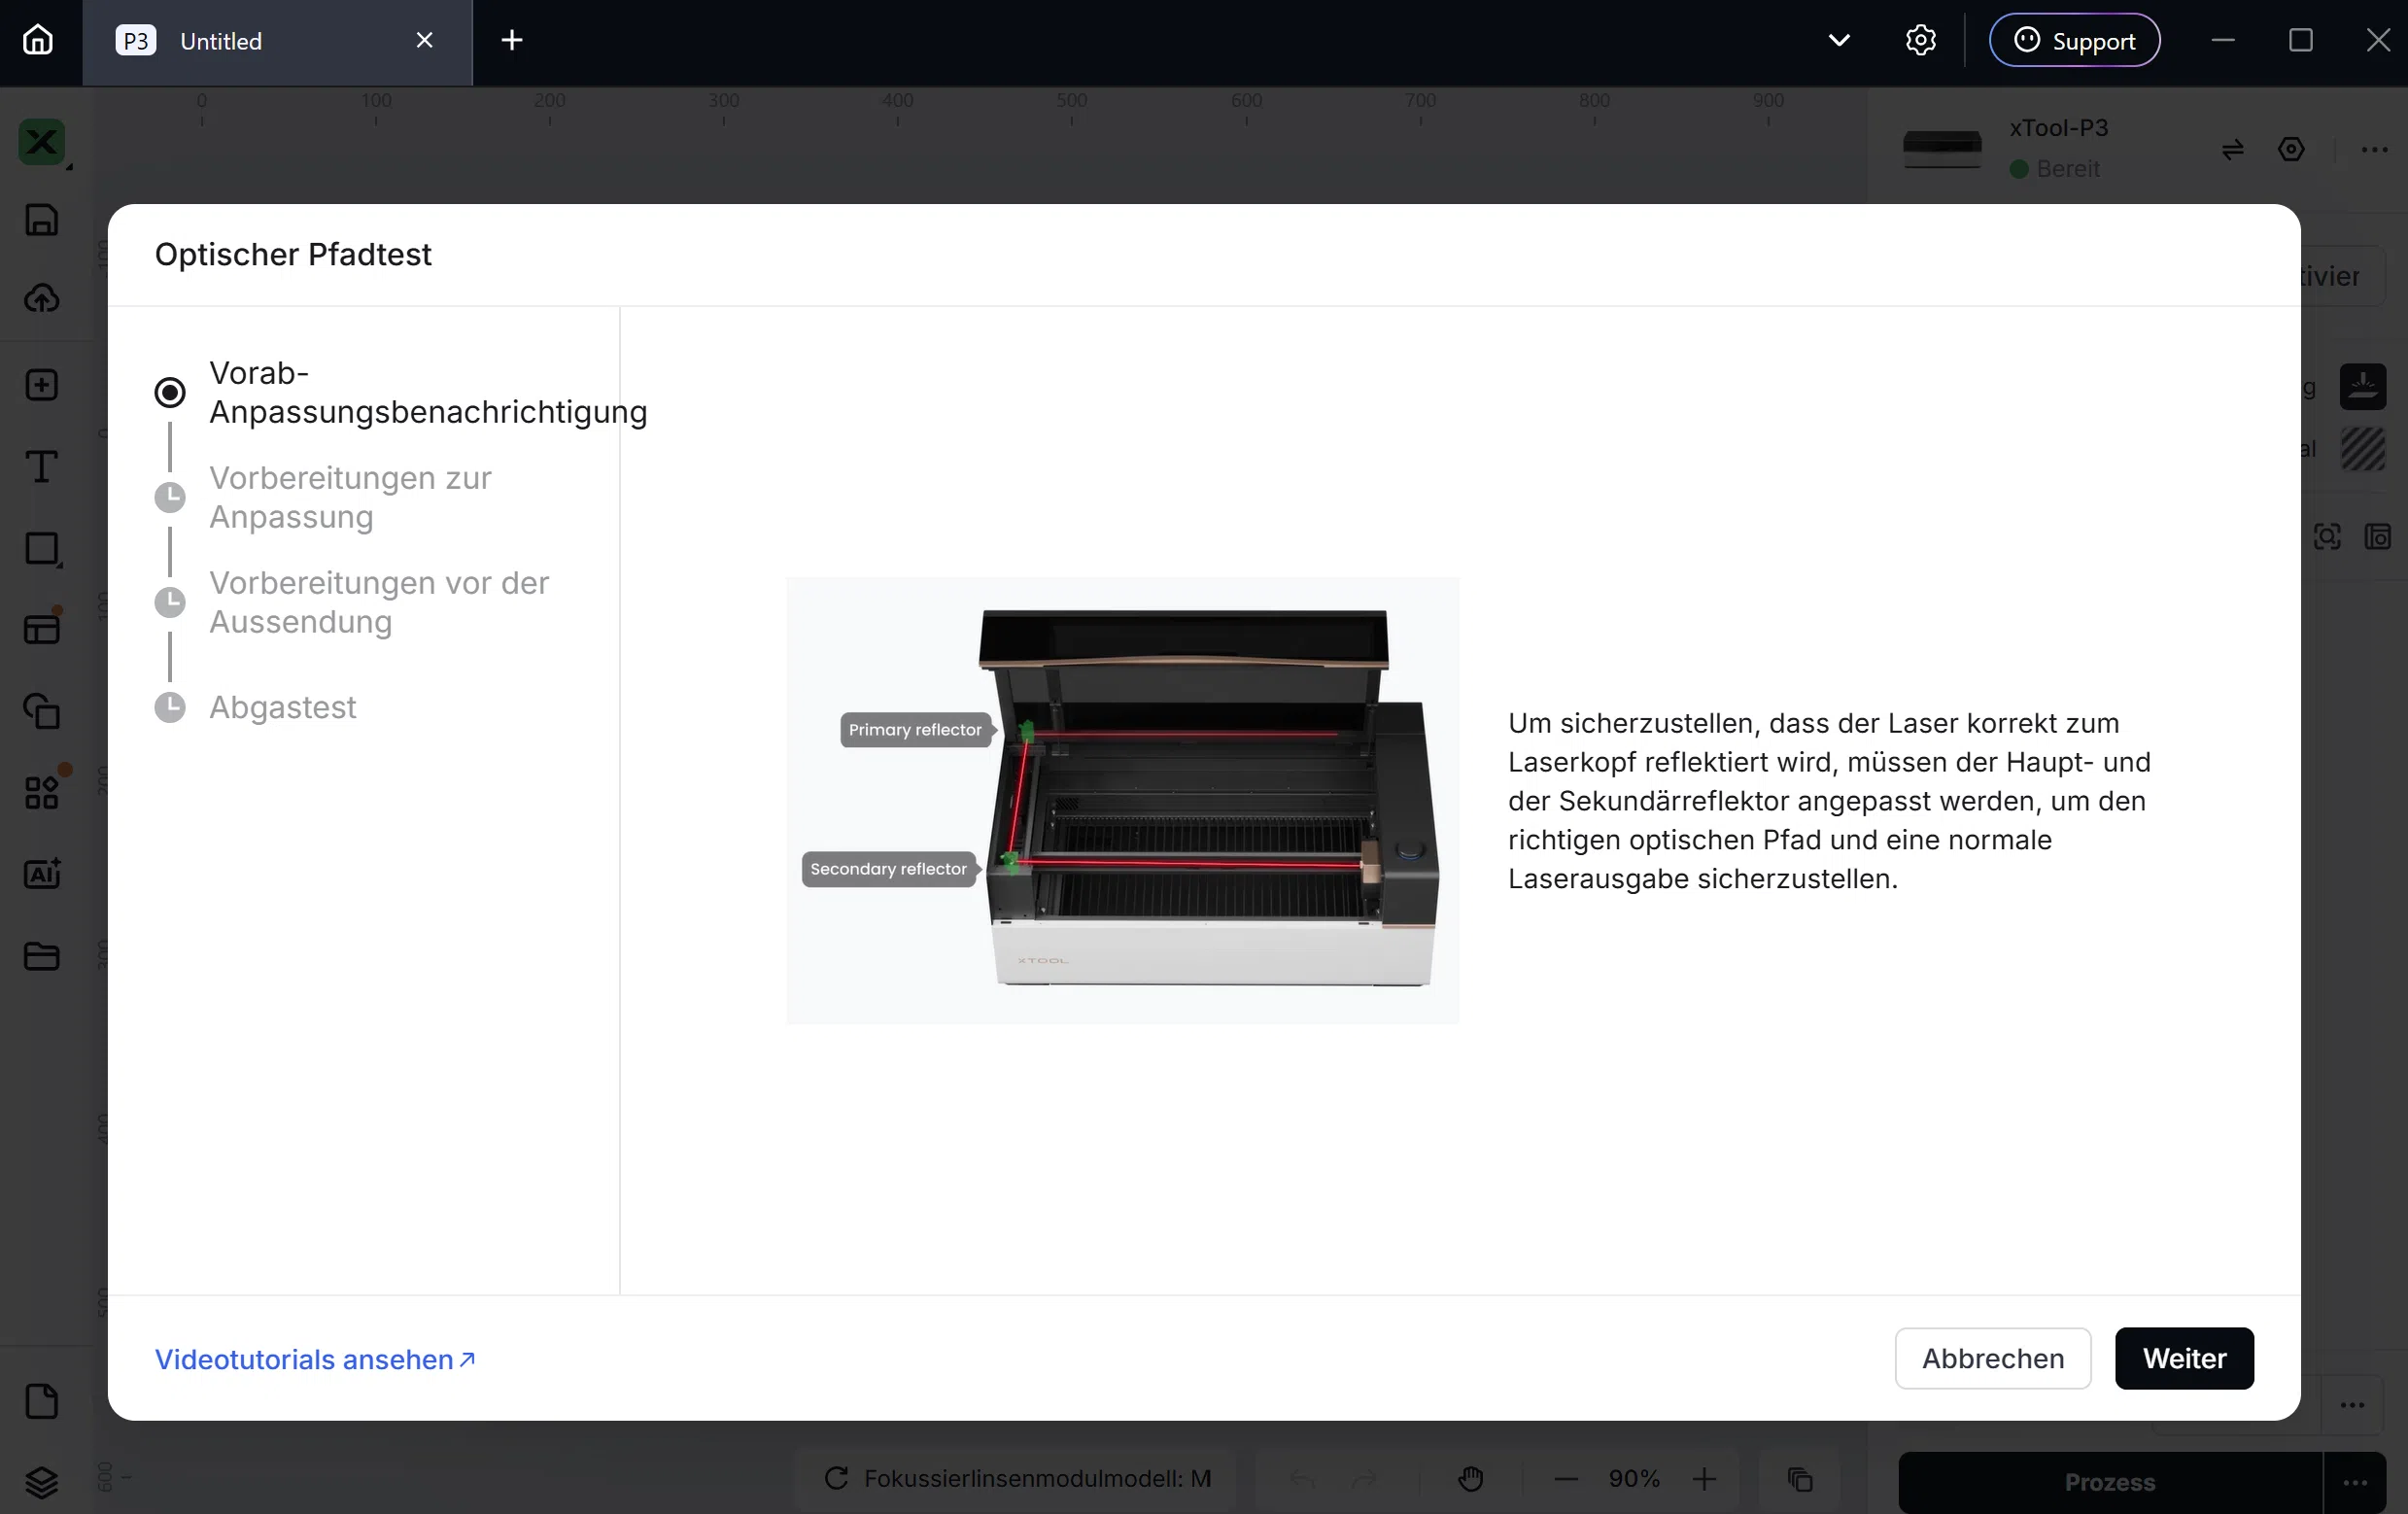Open the device three-dots menu beside xTool-P3

pyautogui.click(x=2374, y=150)
